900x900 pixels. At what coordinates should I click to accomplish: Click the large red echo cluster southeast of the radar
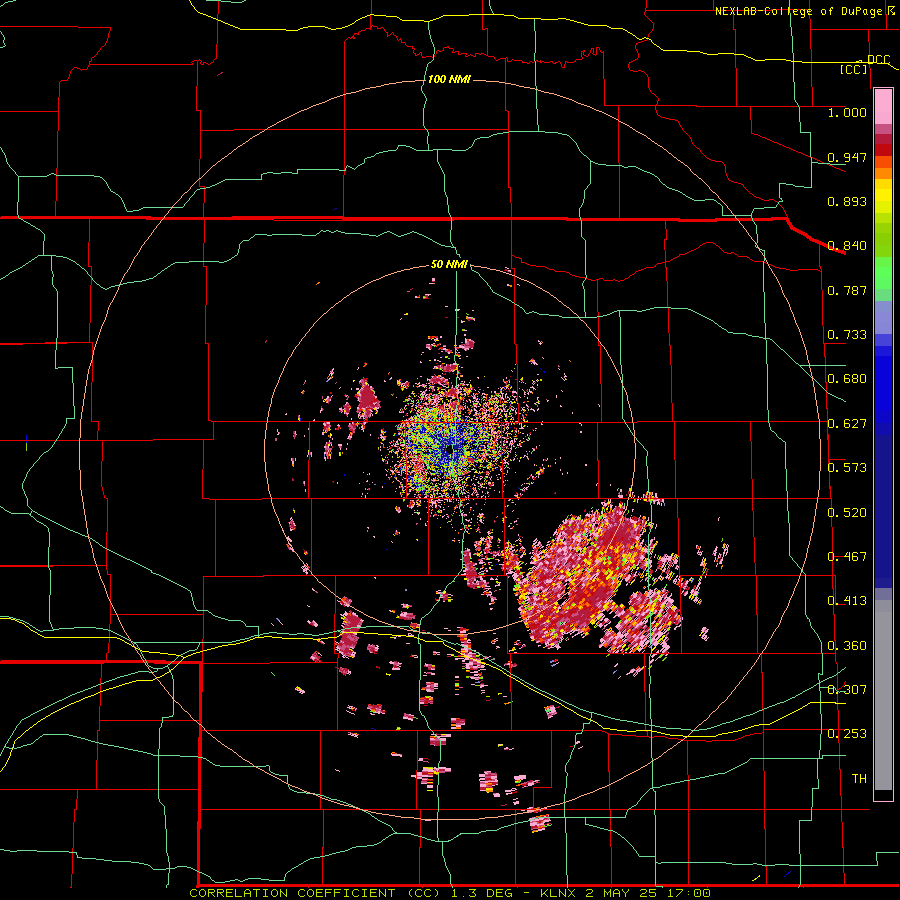pyautogui.click(x=597, y=577)
